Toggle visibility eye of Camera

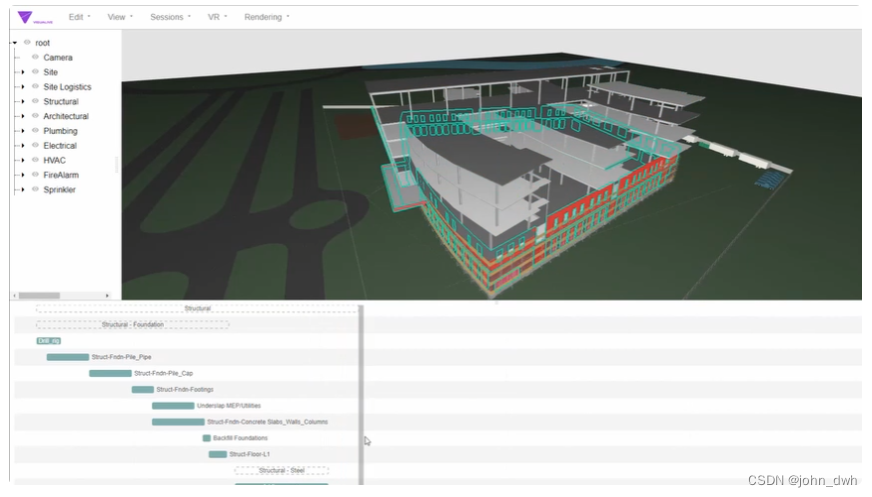(x=35, y=57)
